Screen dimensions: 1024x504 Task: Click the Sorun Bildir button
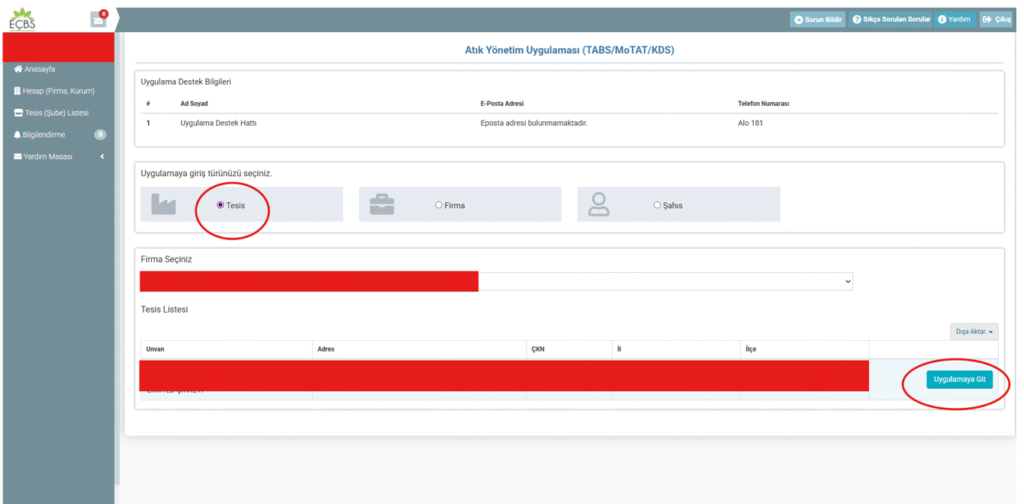(x=817, y=19)
